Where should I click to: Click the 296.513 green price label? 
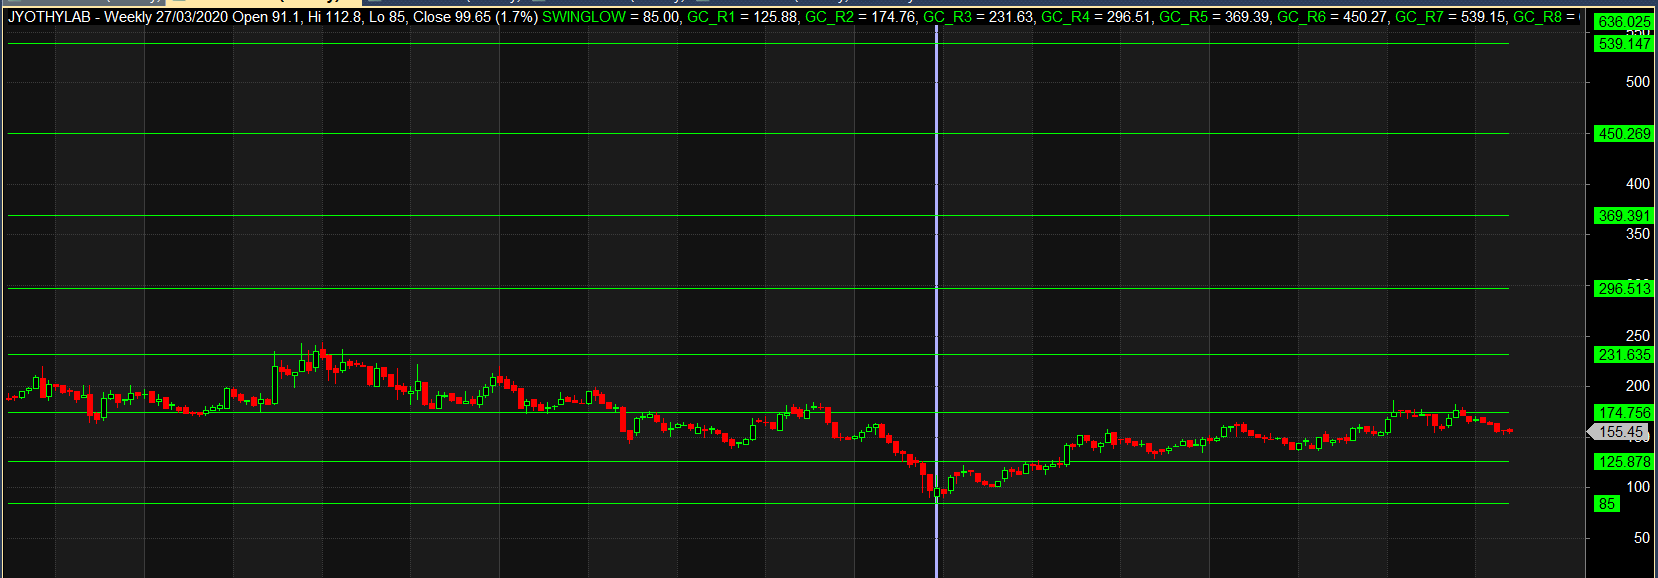pyautogui.click(x=1624, y=289)
